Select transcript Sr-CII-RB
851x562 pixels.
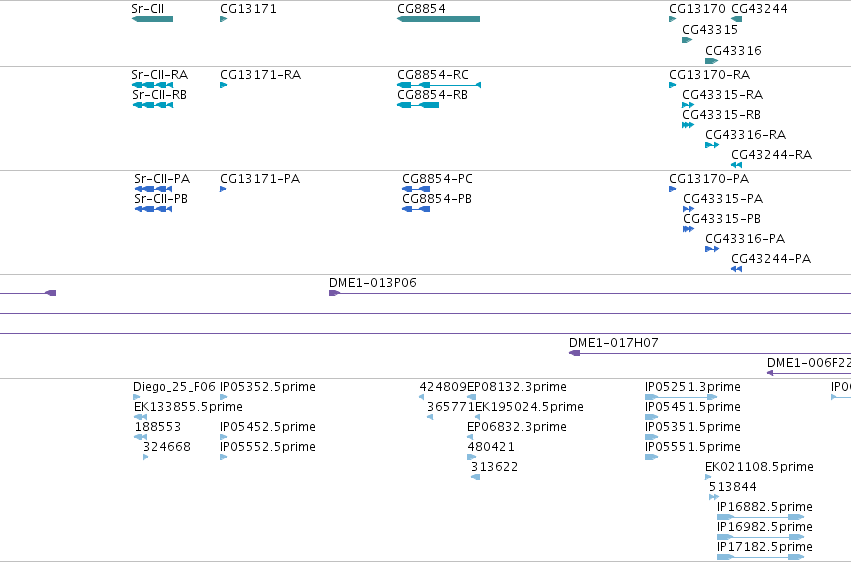(x=153, y=105)
